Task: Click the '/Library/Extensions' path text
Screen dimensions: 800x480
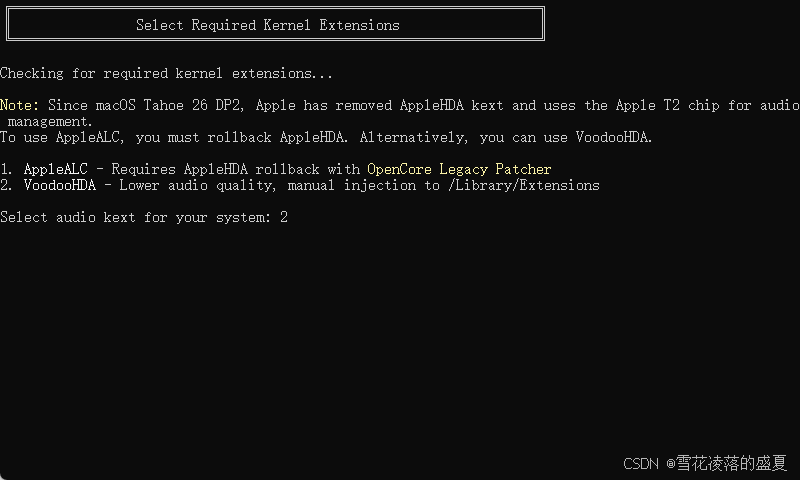Action: pos(523,185)
